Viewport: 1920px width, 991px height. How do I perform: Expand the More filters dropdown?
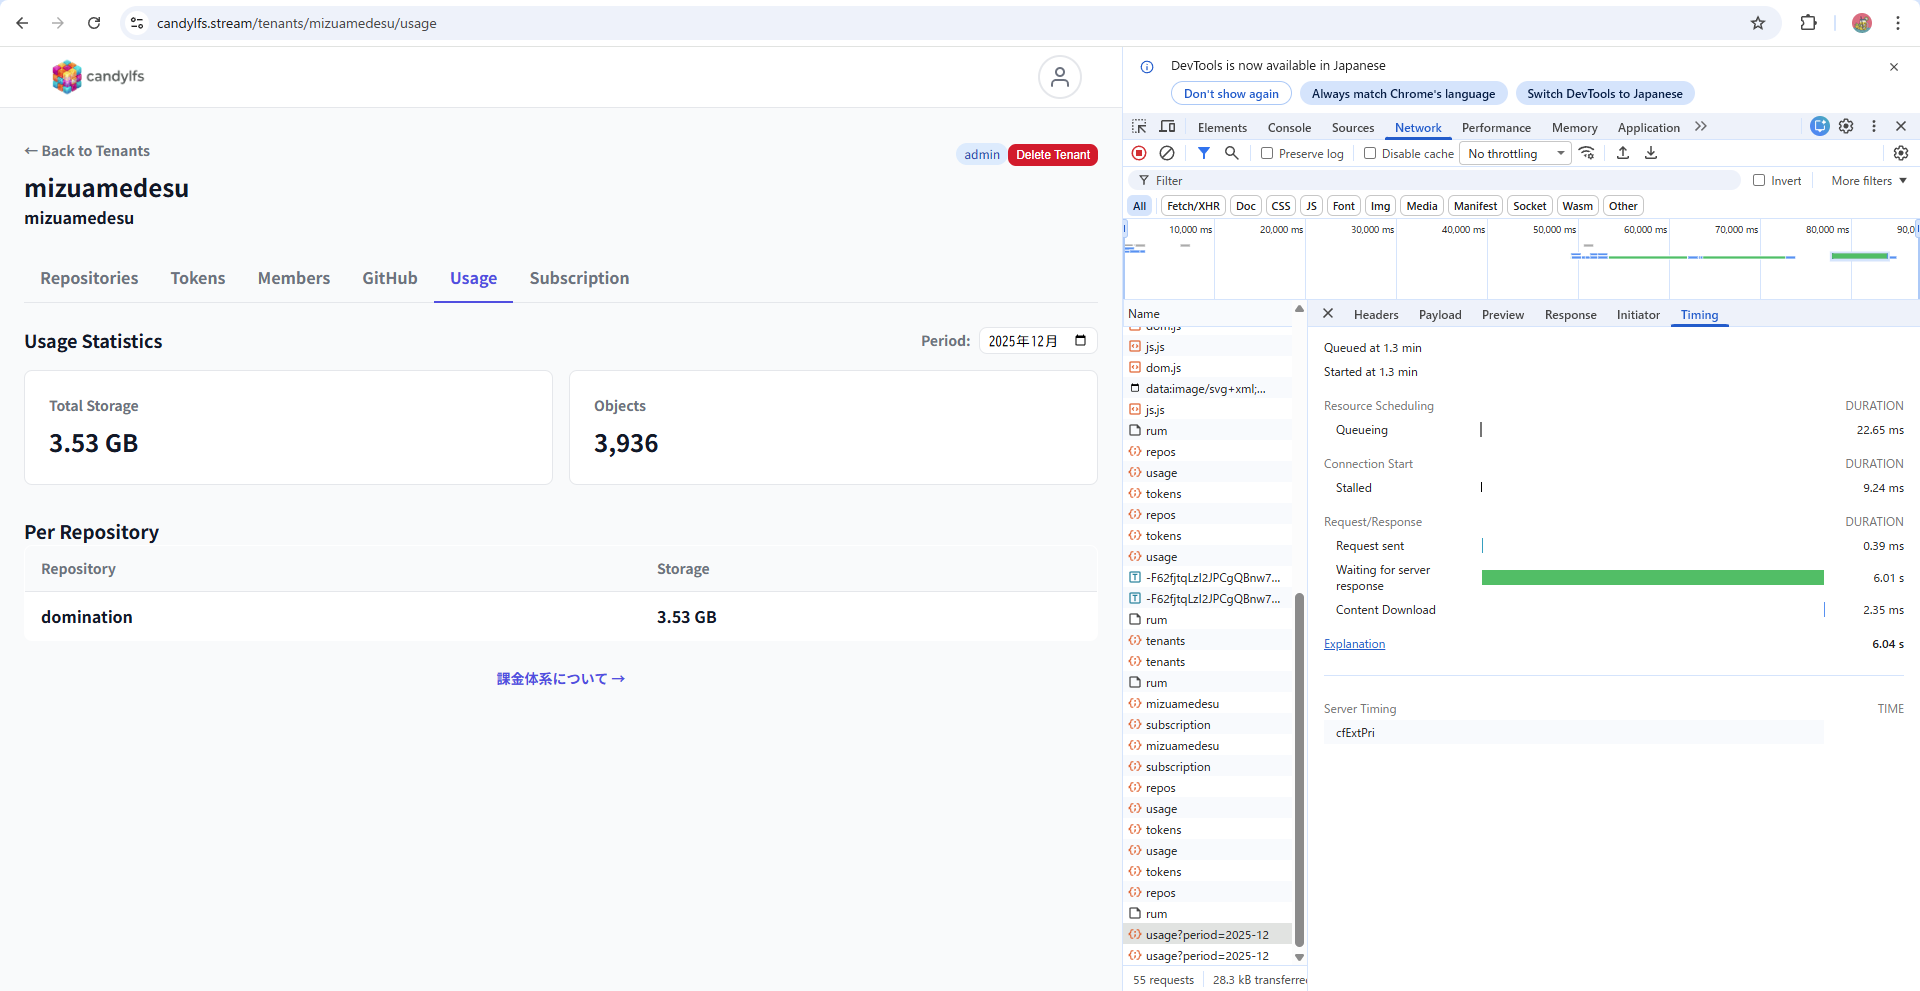(x=1868, y=181)
